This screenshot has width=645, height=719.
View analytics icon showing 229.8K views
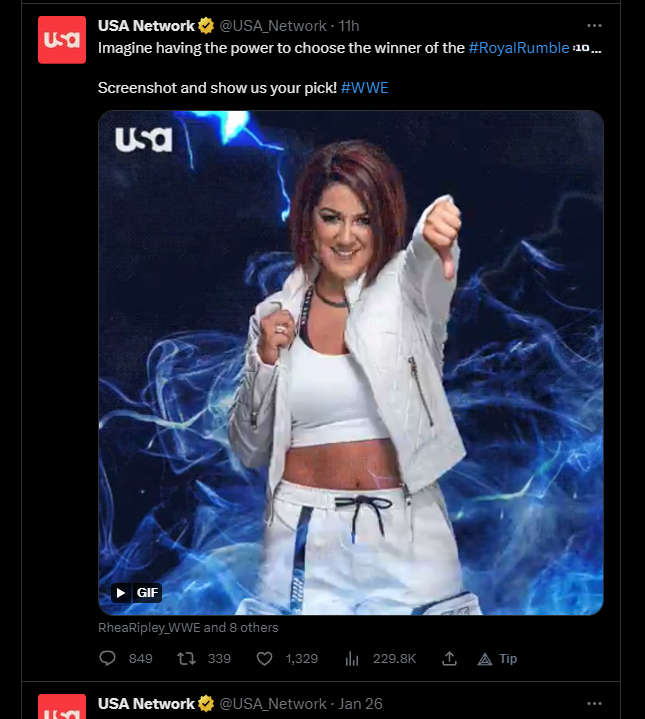click(352, 659)
